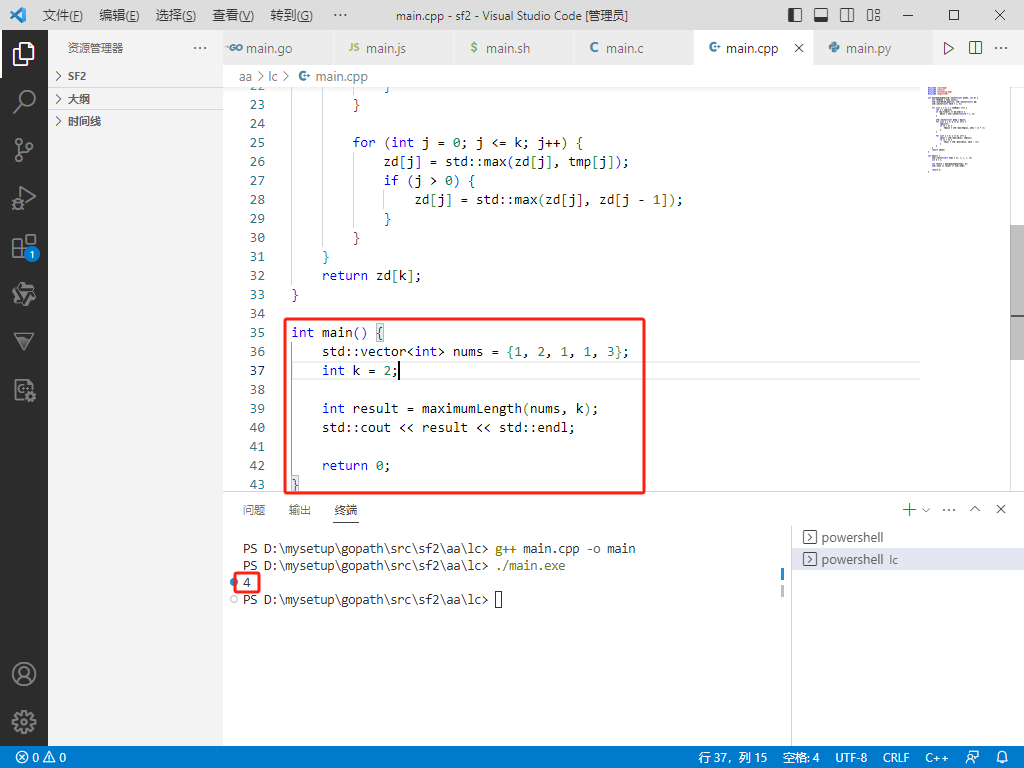
Task: Maximize the panel with the up chevron
Action: point(975,509)
